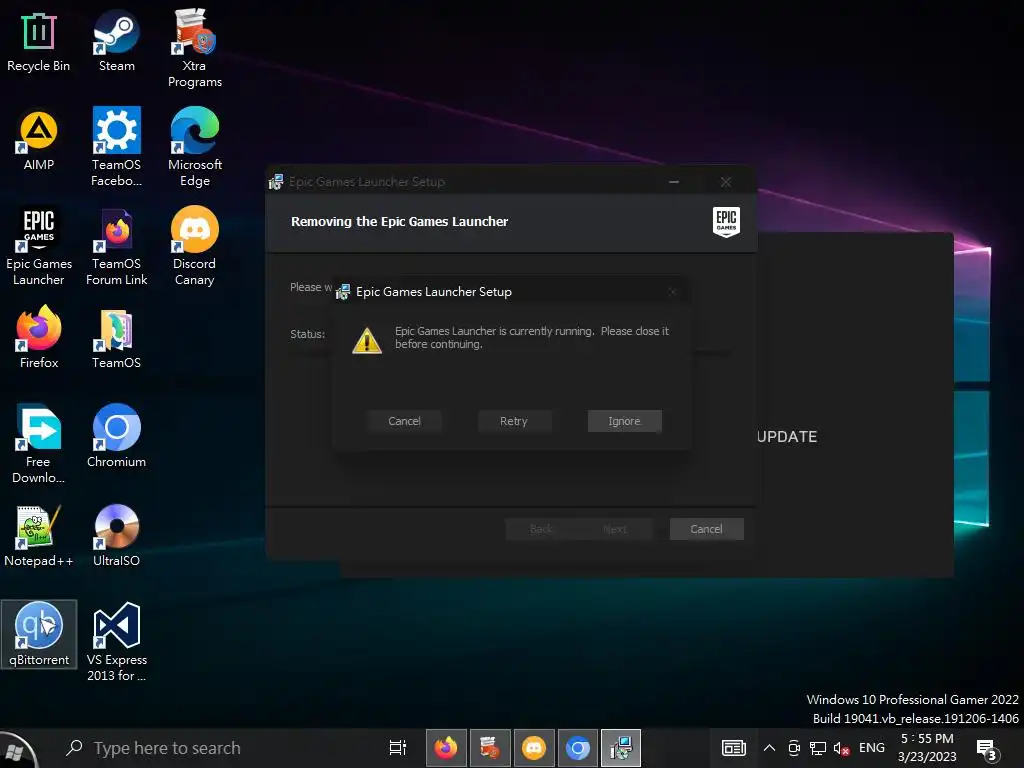Select the Notepad++ desktop icon
Image resolution: width=1024 pixels, height=768 pixels.
click(x=39, y=536)
